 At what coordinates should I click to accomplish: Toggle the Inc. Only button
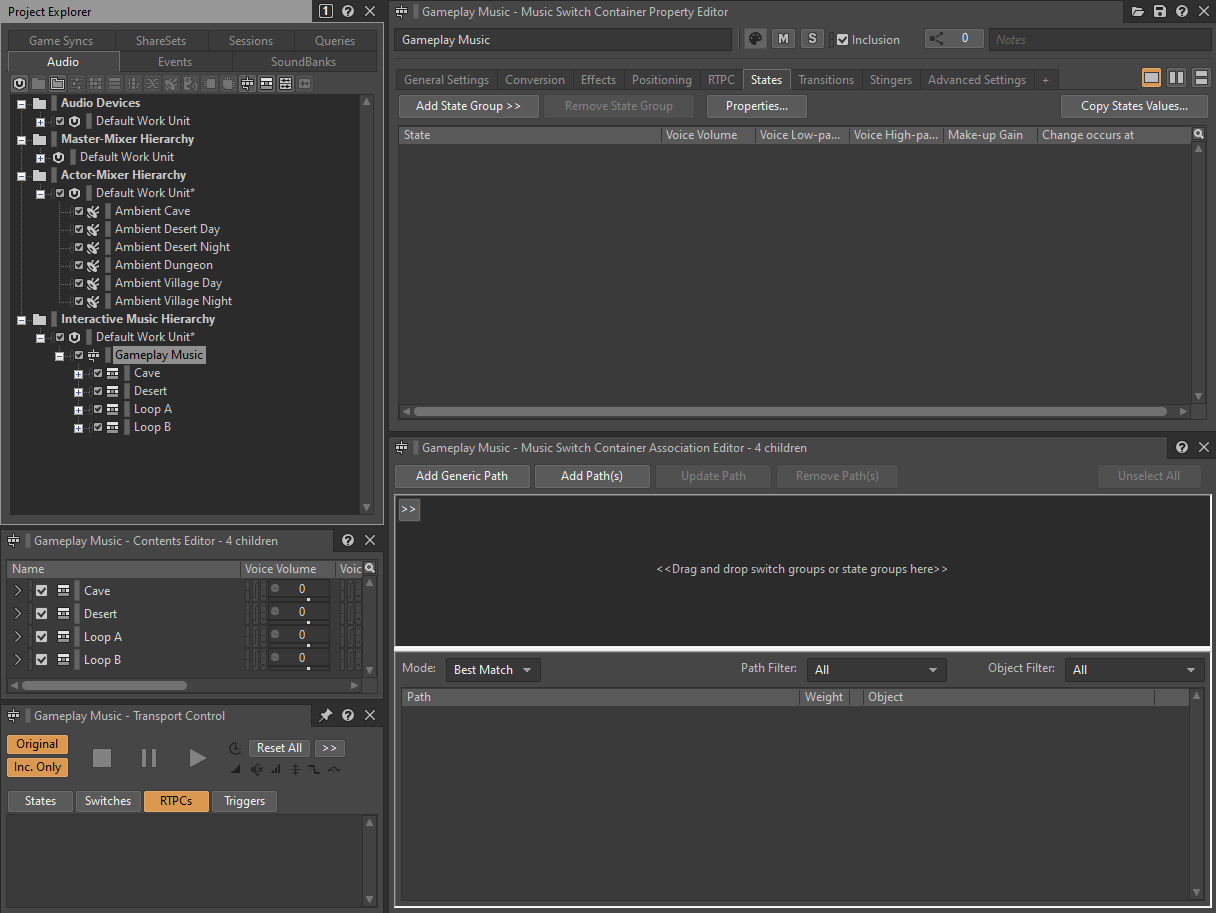(x=37, y=767)
